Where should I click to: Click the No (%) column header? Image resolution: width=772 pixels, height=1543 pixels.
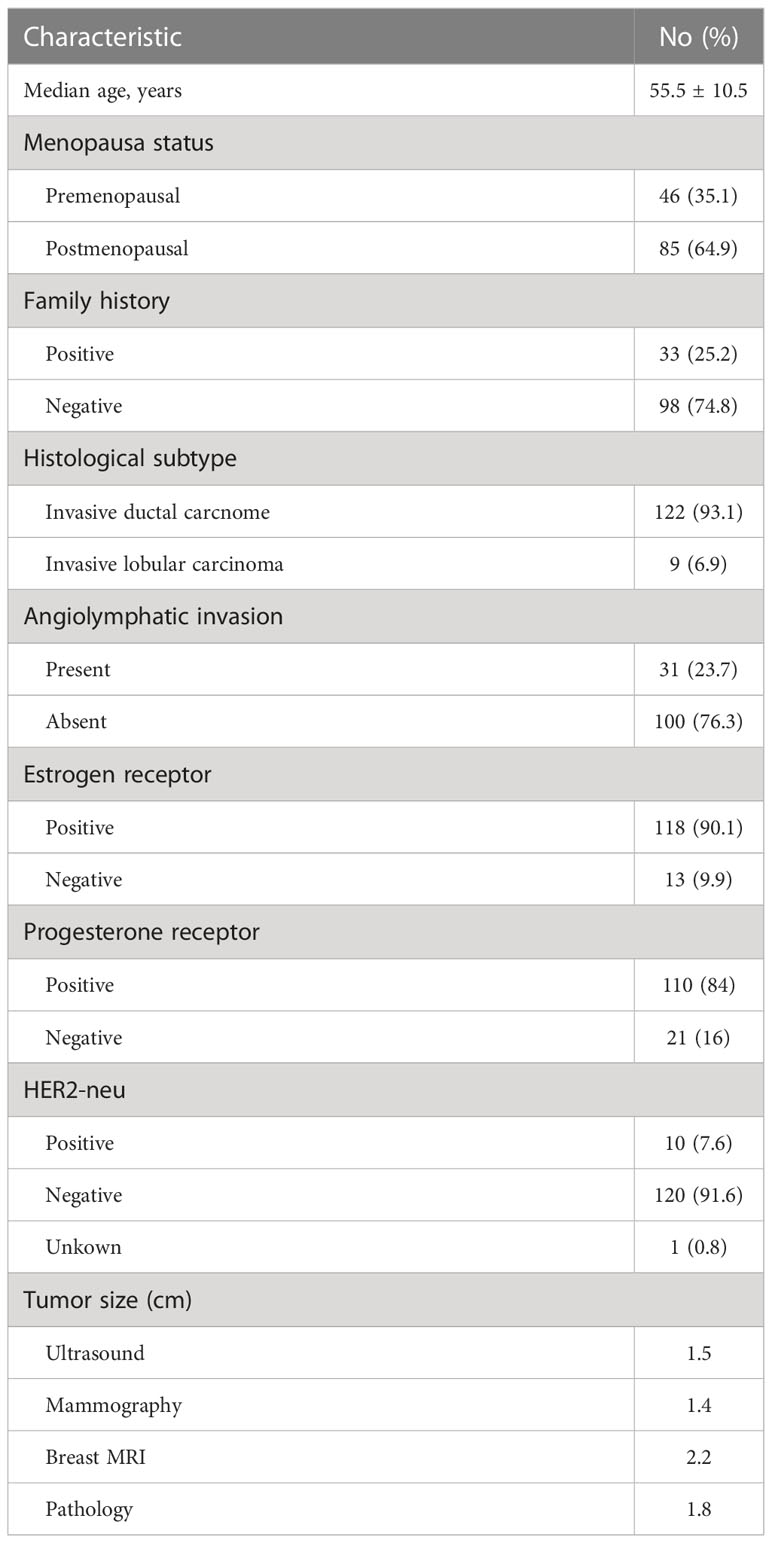pyautogui.click(x=698, y=38)
